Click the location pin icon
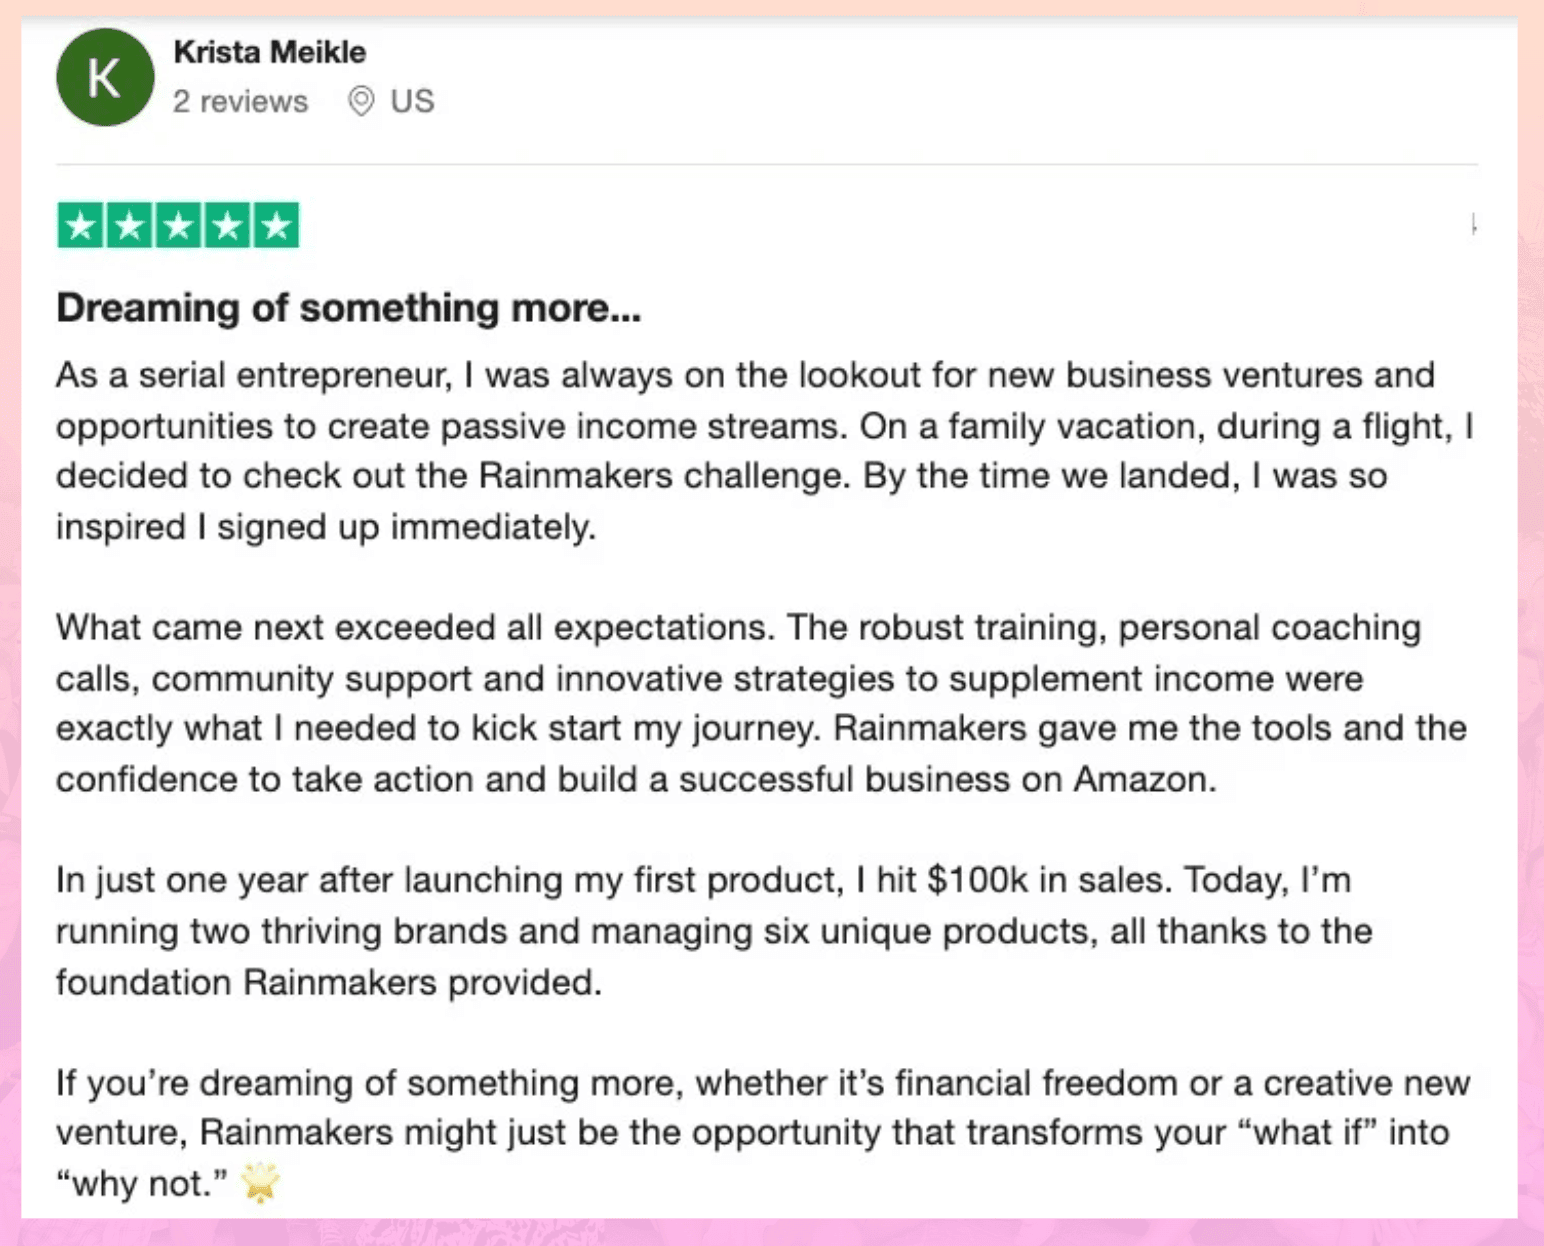This screenshot has height=1246, width=1544. [361, 101]
